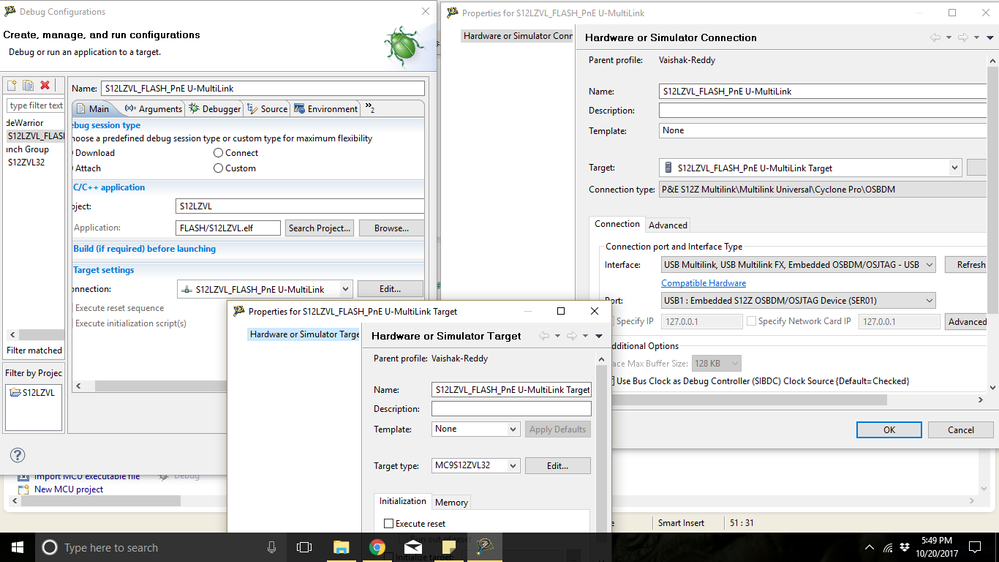This screenshot has height=562, width=999.
Task: Click the help question mark icon
Action: point(18,455)
